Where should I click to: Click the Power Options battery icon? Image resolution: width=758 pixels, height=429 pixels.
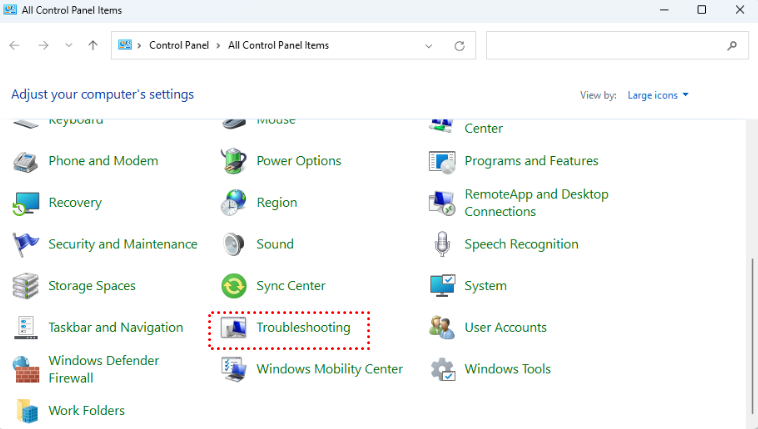point(234,161)
